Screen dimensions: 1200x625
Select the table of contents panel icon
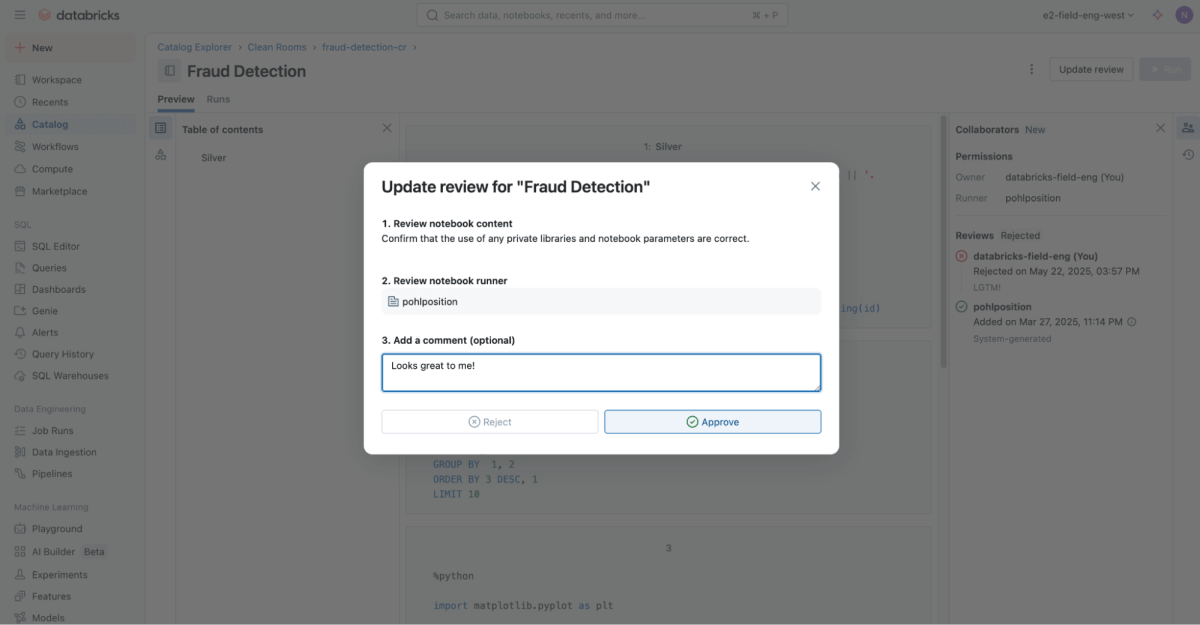160,128
